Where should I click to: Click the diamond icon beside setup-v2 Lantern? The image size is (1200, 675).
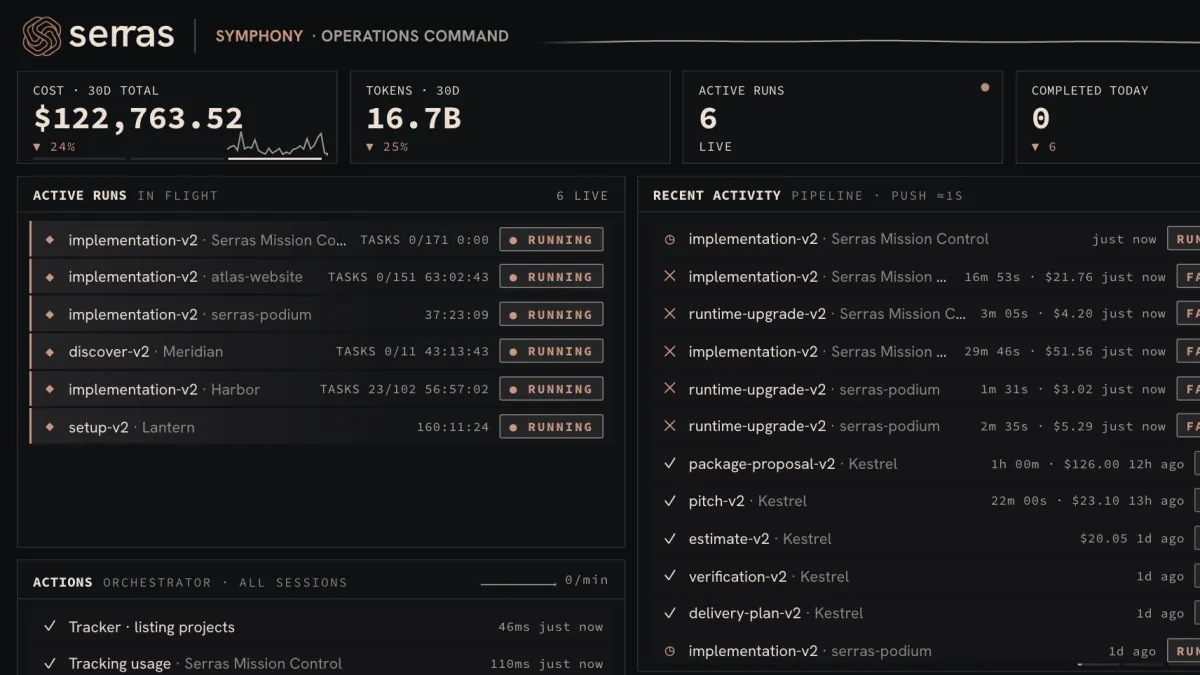point(49,427)
